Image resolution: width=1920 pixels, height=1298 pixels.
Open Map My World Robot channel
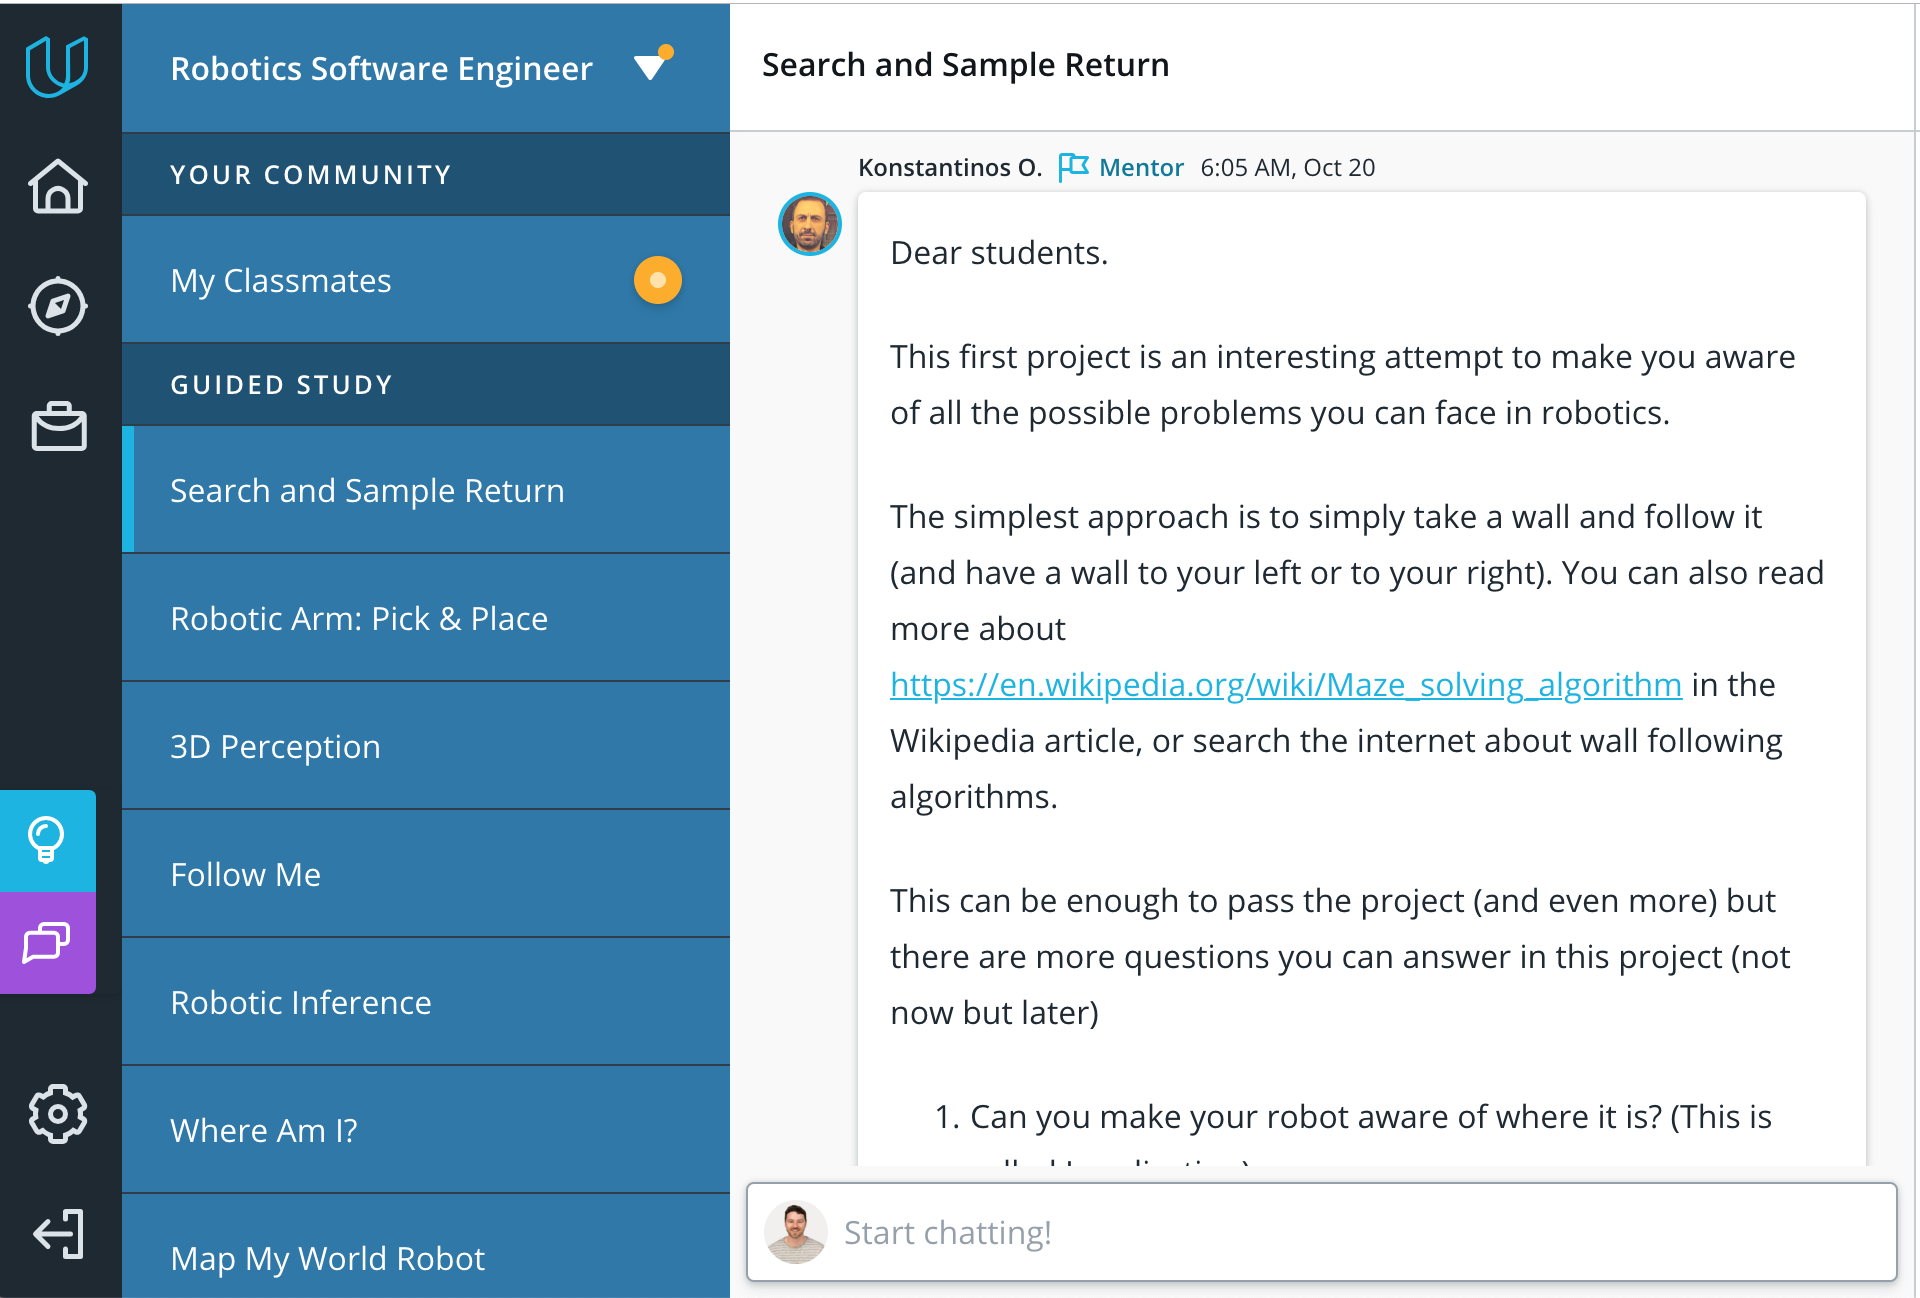click(425, 1258)
